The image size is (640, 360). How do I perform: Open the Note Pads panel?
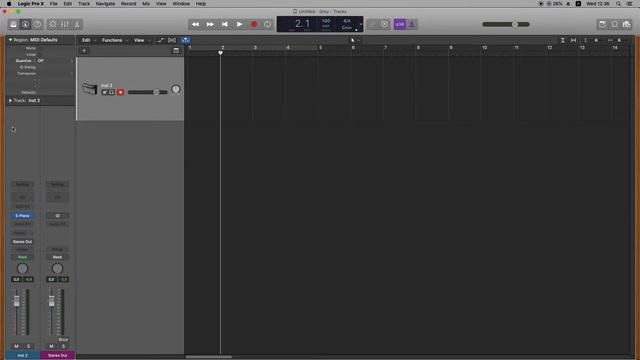614,24
